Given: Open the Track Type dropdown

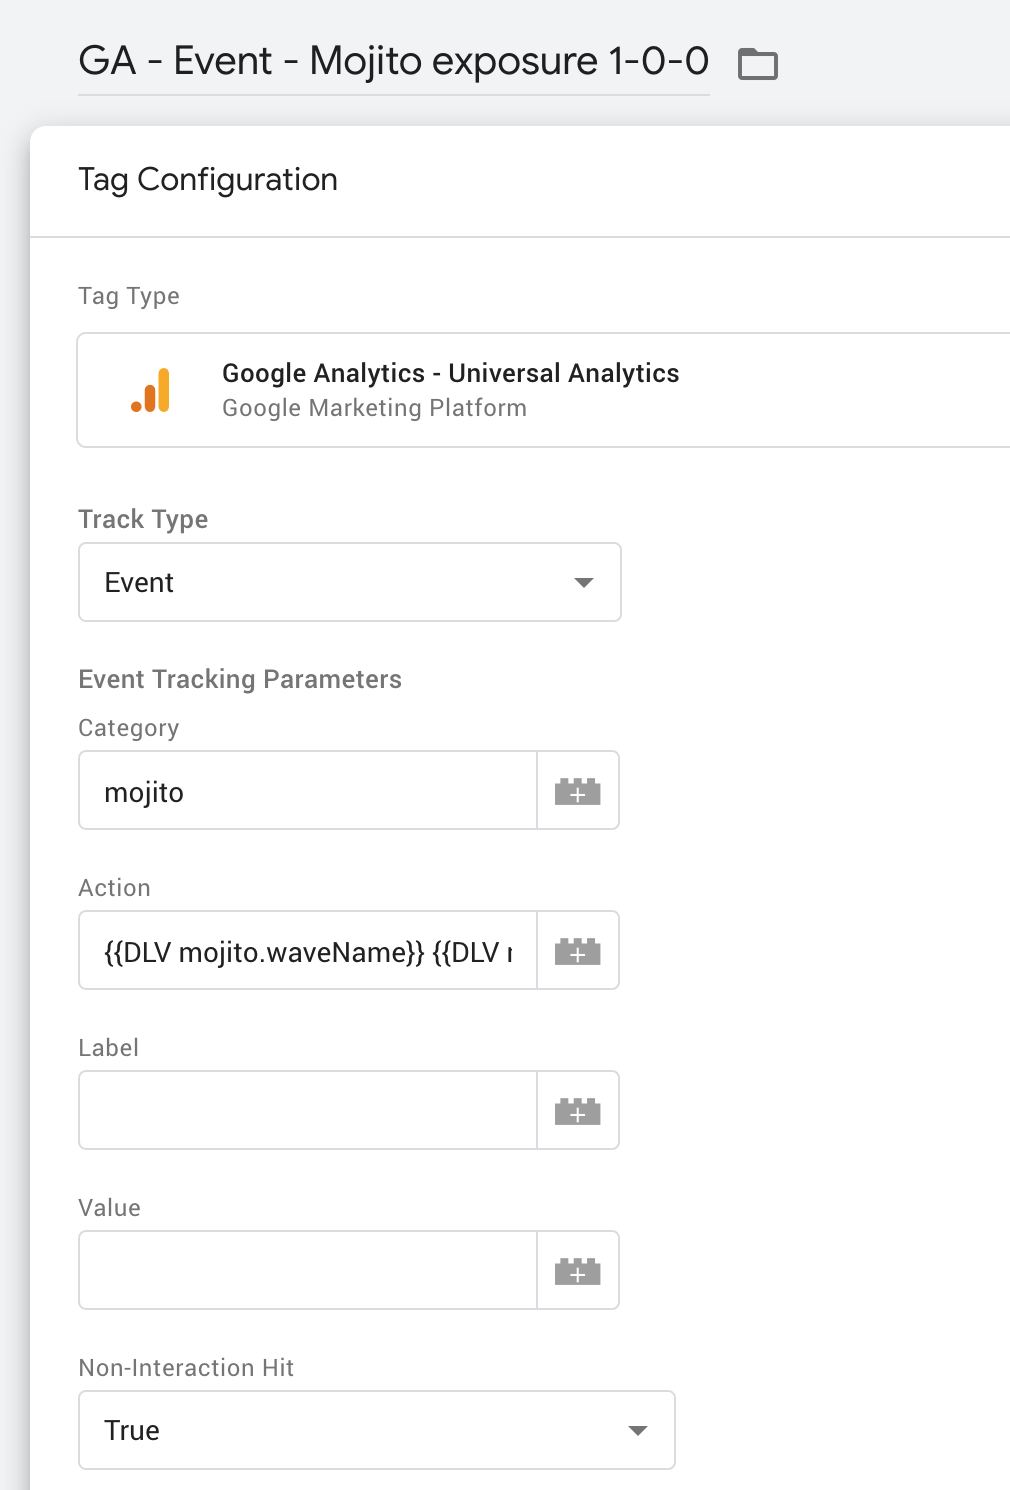Looking at the screenshot, I should (x=349, y=582).
